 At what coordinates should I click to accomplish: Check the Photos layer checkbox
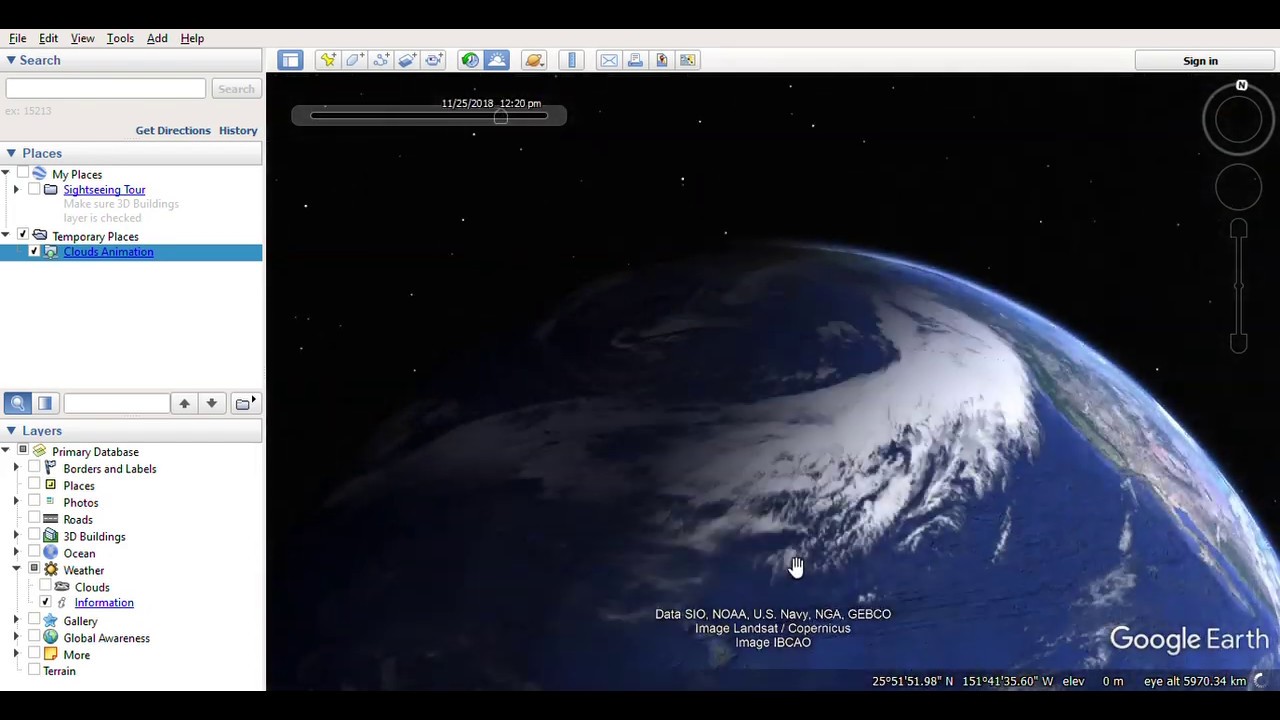click(34, 502)
